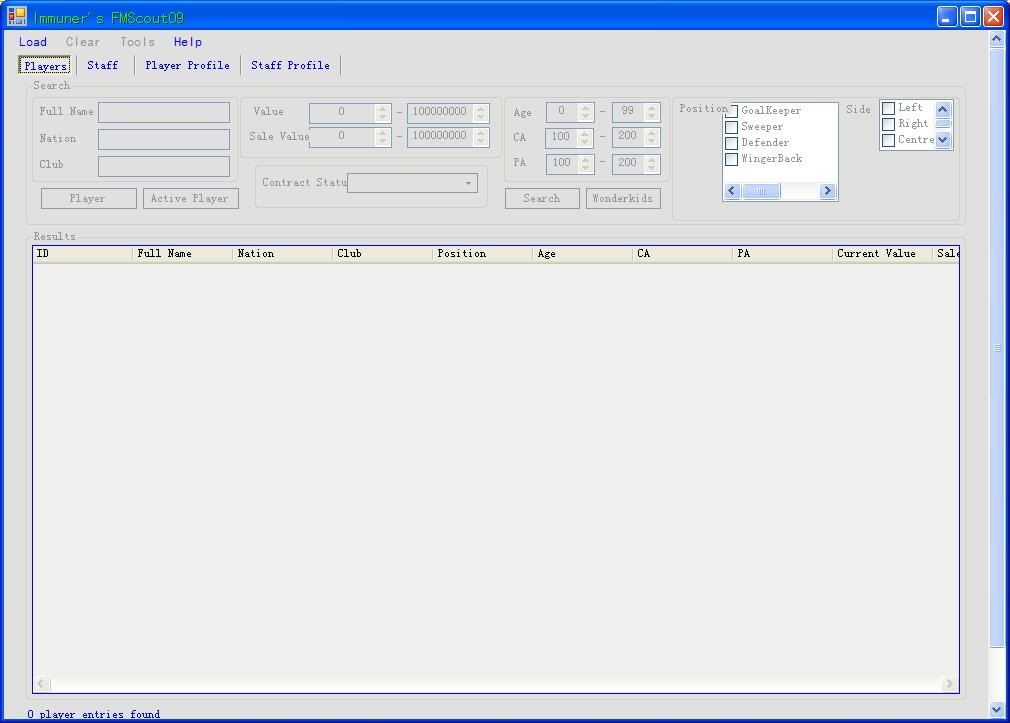Sort results by Age column

point(582,254)
